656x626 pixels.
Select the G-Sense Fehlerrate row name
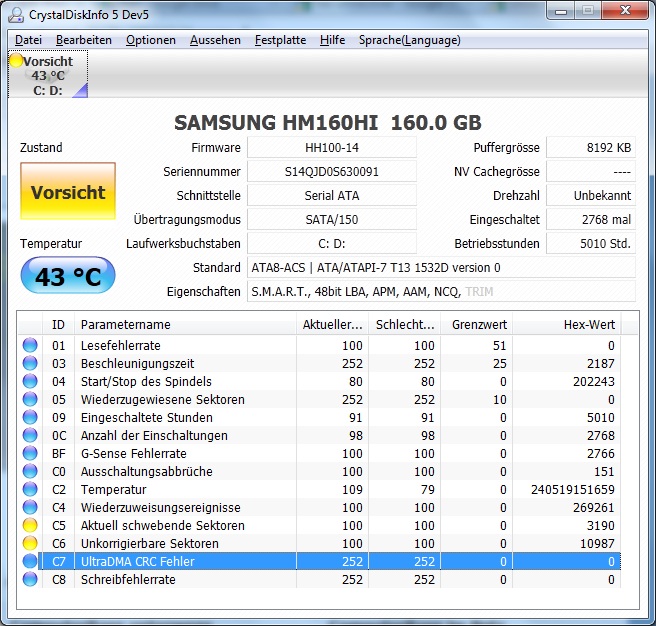[x=133, y=454]
